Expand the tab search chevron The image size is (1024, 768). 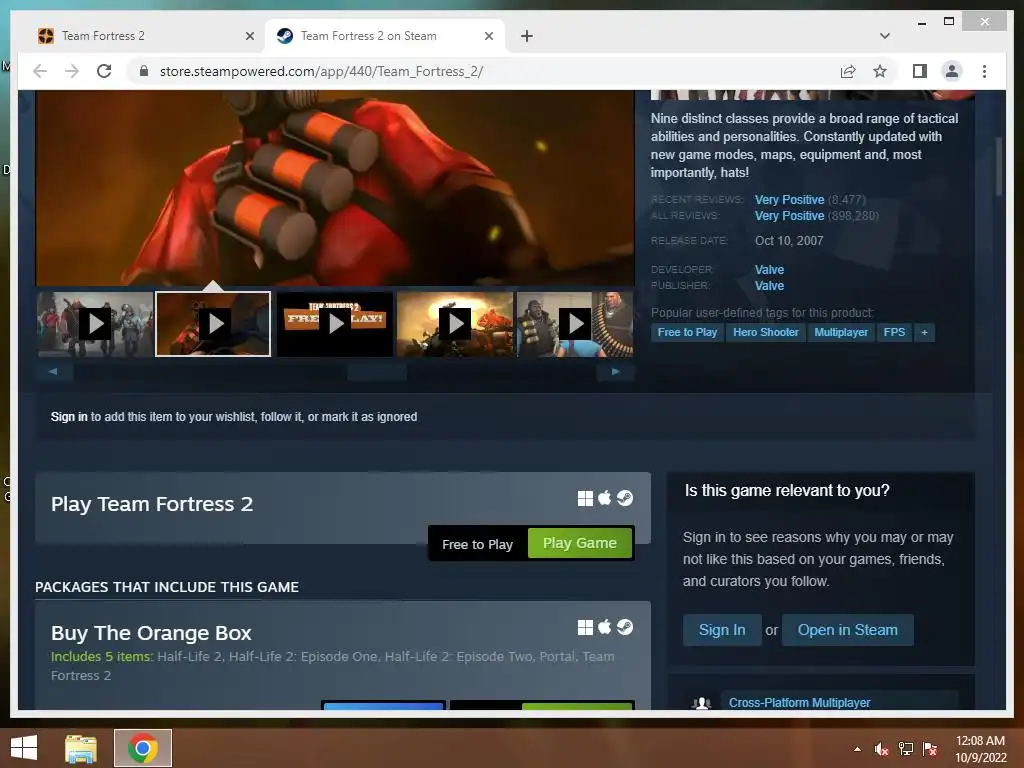point(885,36)
